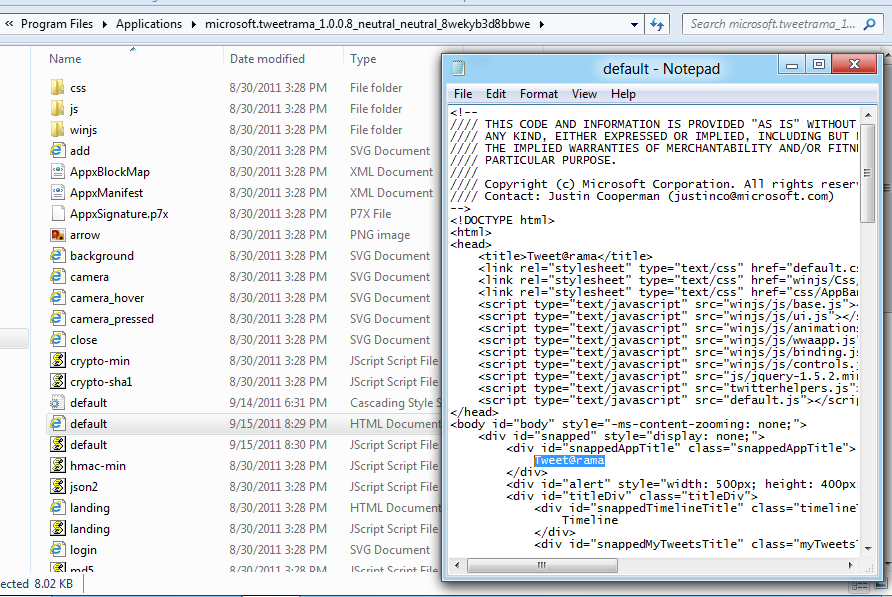Select the camera_pressed file name
This screenshot has width=892, height=597.
(112, 319)
